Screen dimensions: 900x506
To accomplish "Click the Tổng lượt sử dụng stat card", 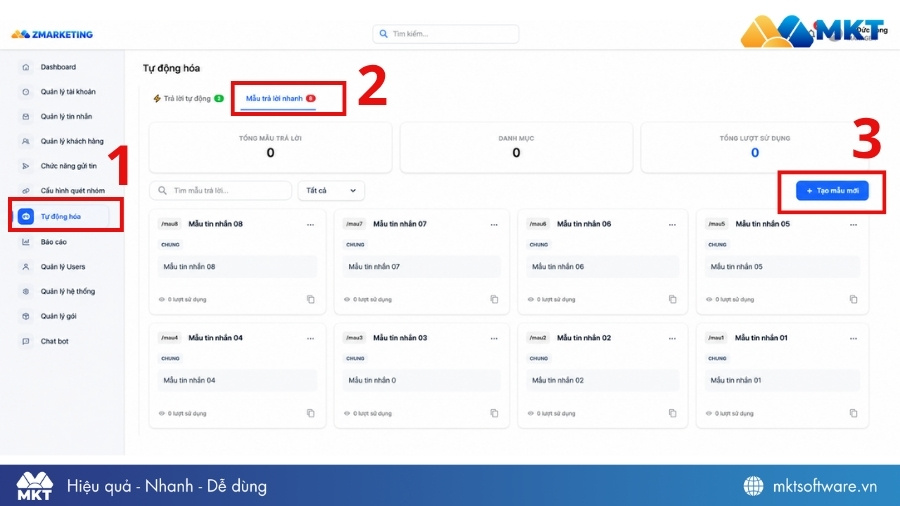I will point(755,147).
